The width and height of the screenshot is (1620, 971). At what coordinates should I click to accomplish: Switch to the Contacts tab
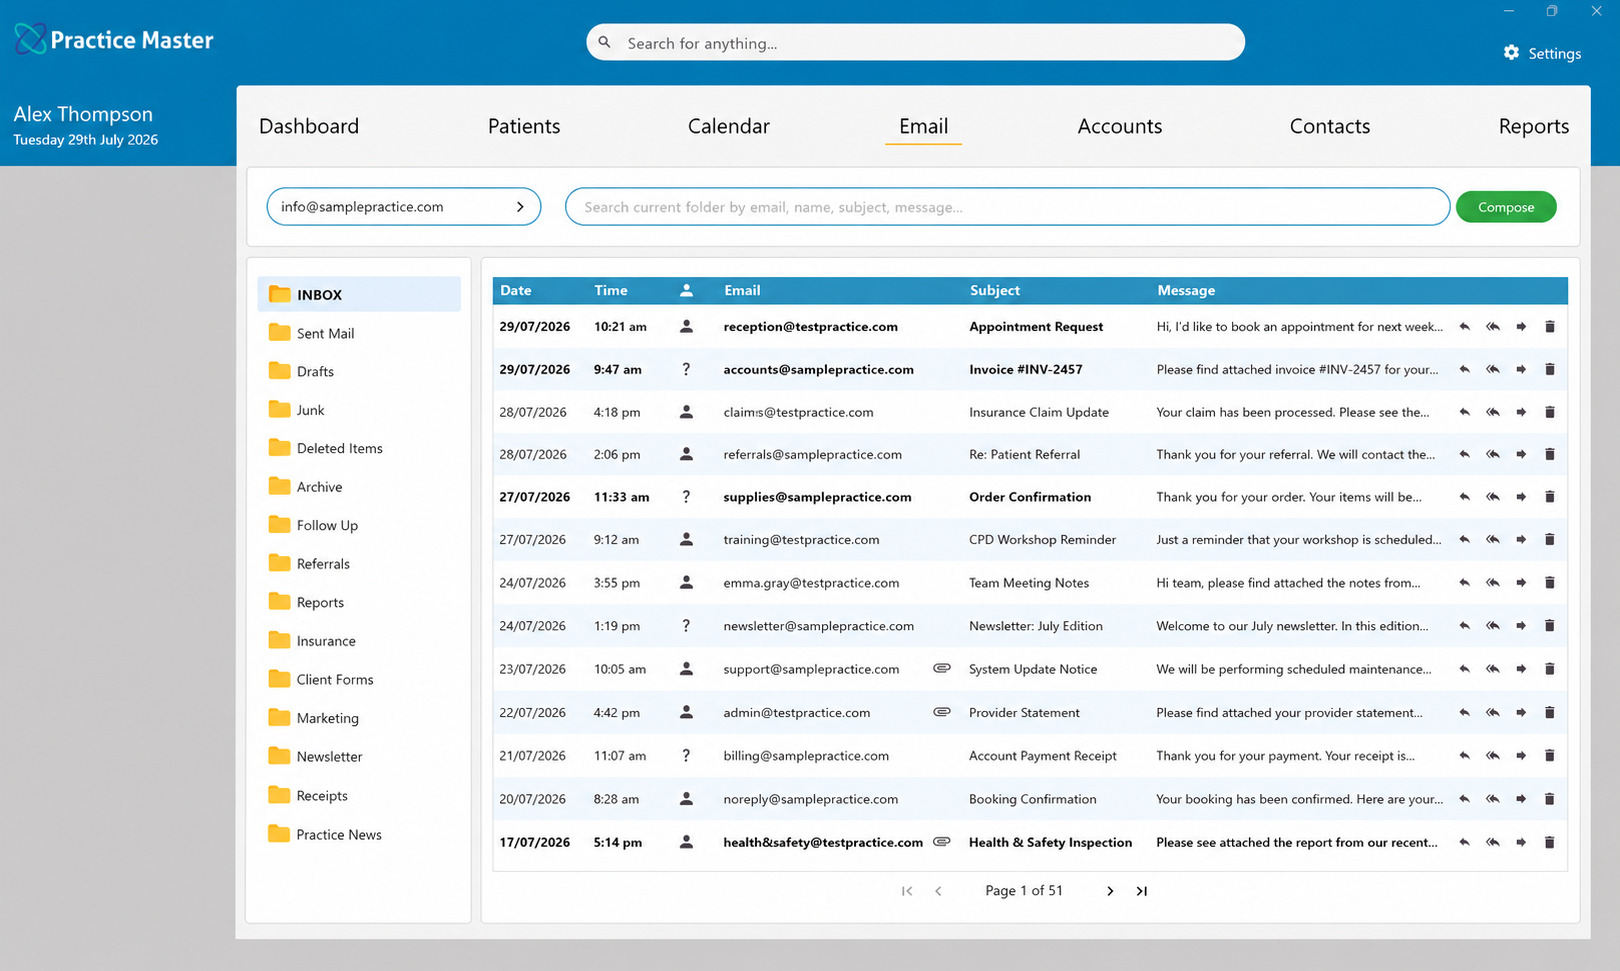[1330, 126]
